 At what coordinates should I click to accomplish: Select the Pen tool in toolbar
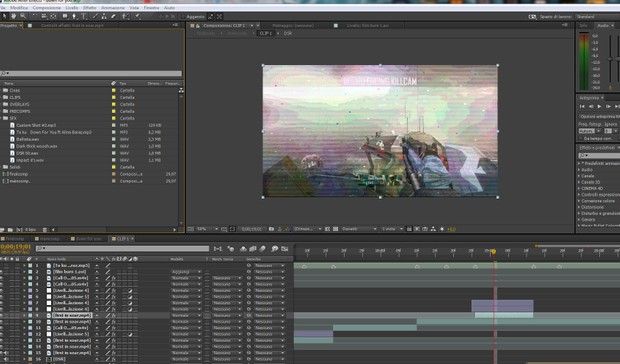coord(74,16)
